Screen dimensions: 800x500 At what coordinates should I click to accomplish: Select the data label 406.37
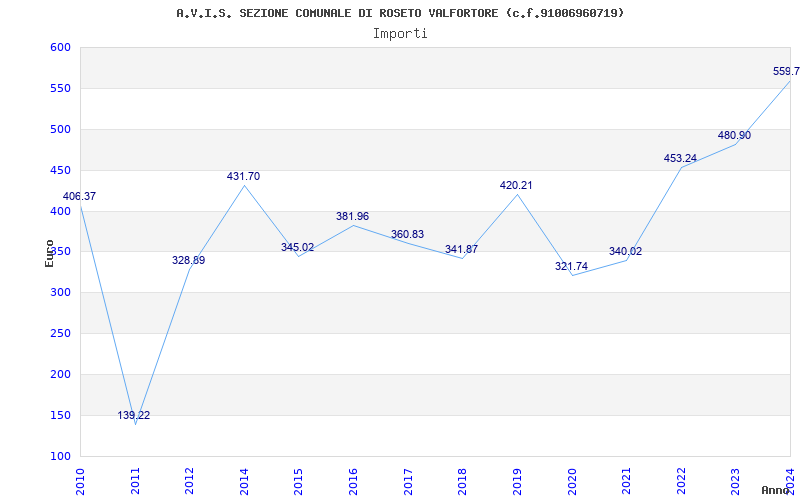tap(79, 196)
